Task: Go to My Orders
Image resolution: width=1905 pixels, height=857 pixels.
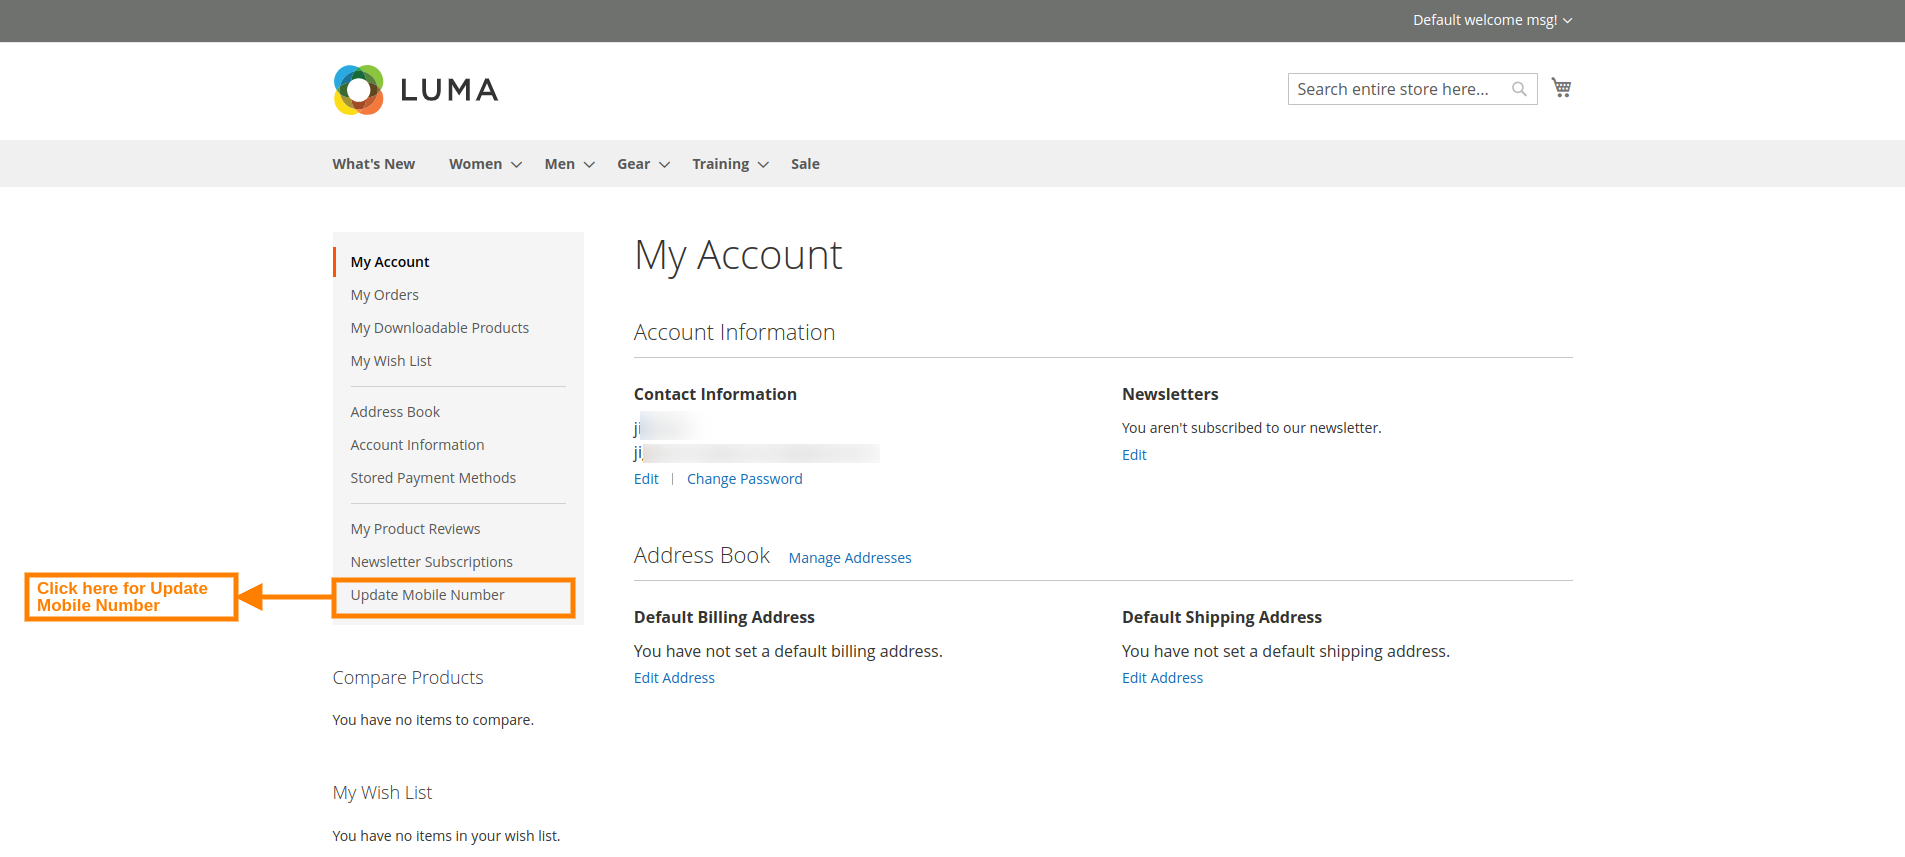Action: tap(385, 295)
